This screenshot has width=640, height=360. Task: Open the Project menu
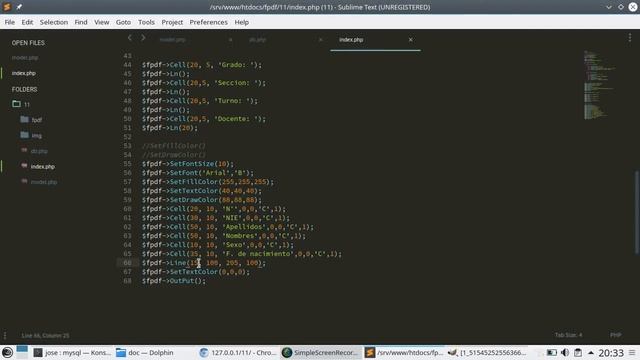pyautogui.click(x=172, y=22)
